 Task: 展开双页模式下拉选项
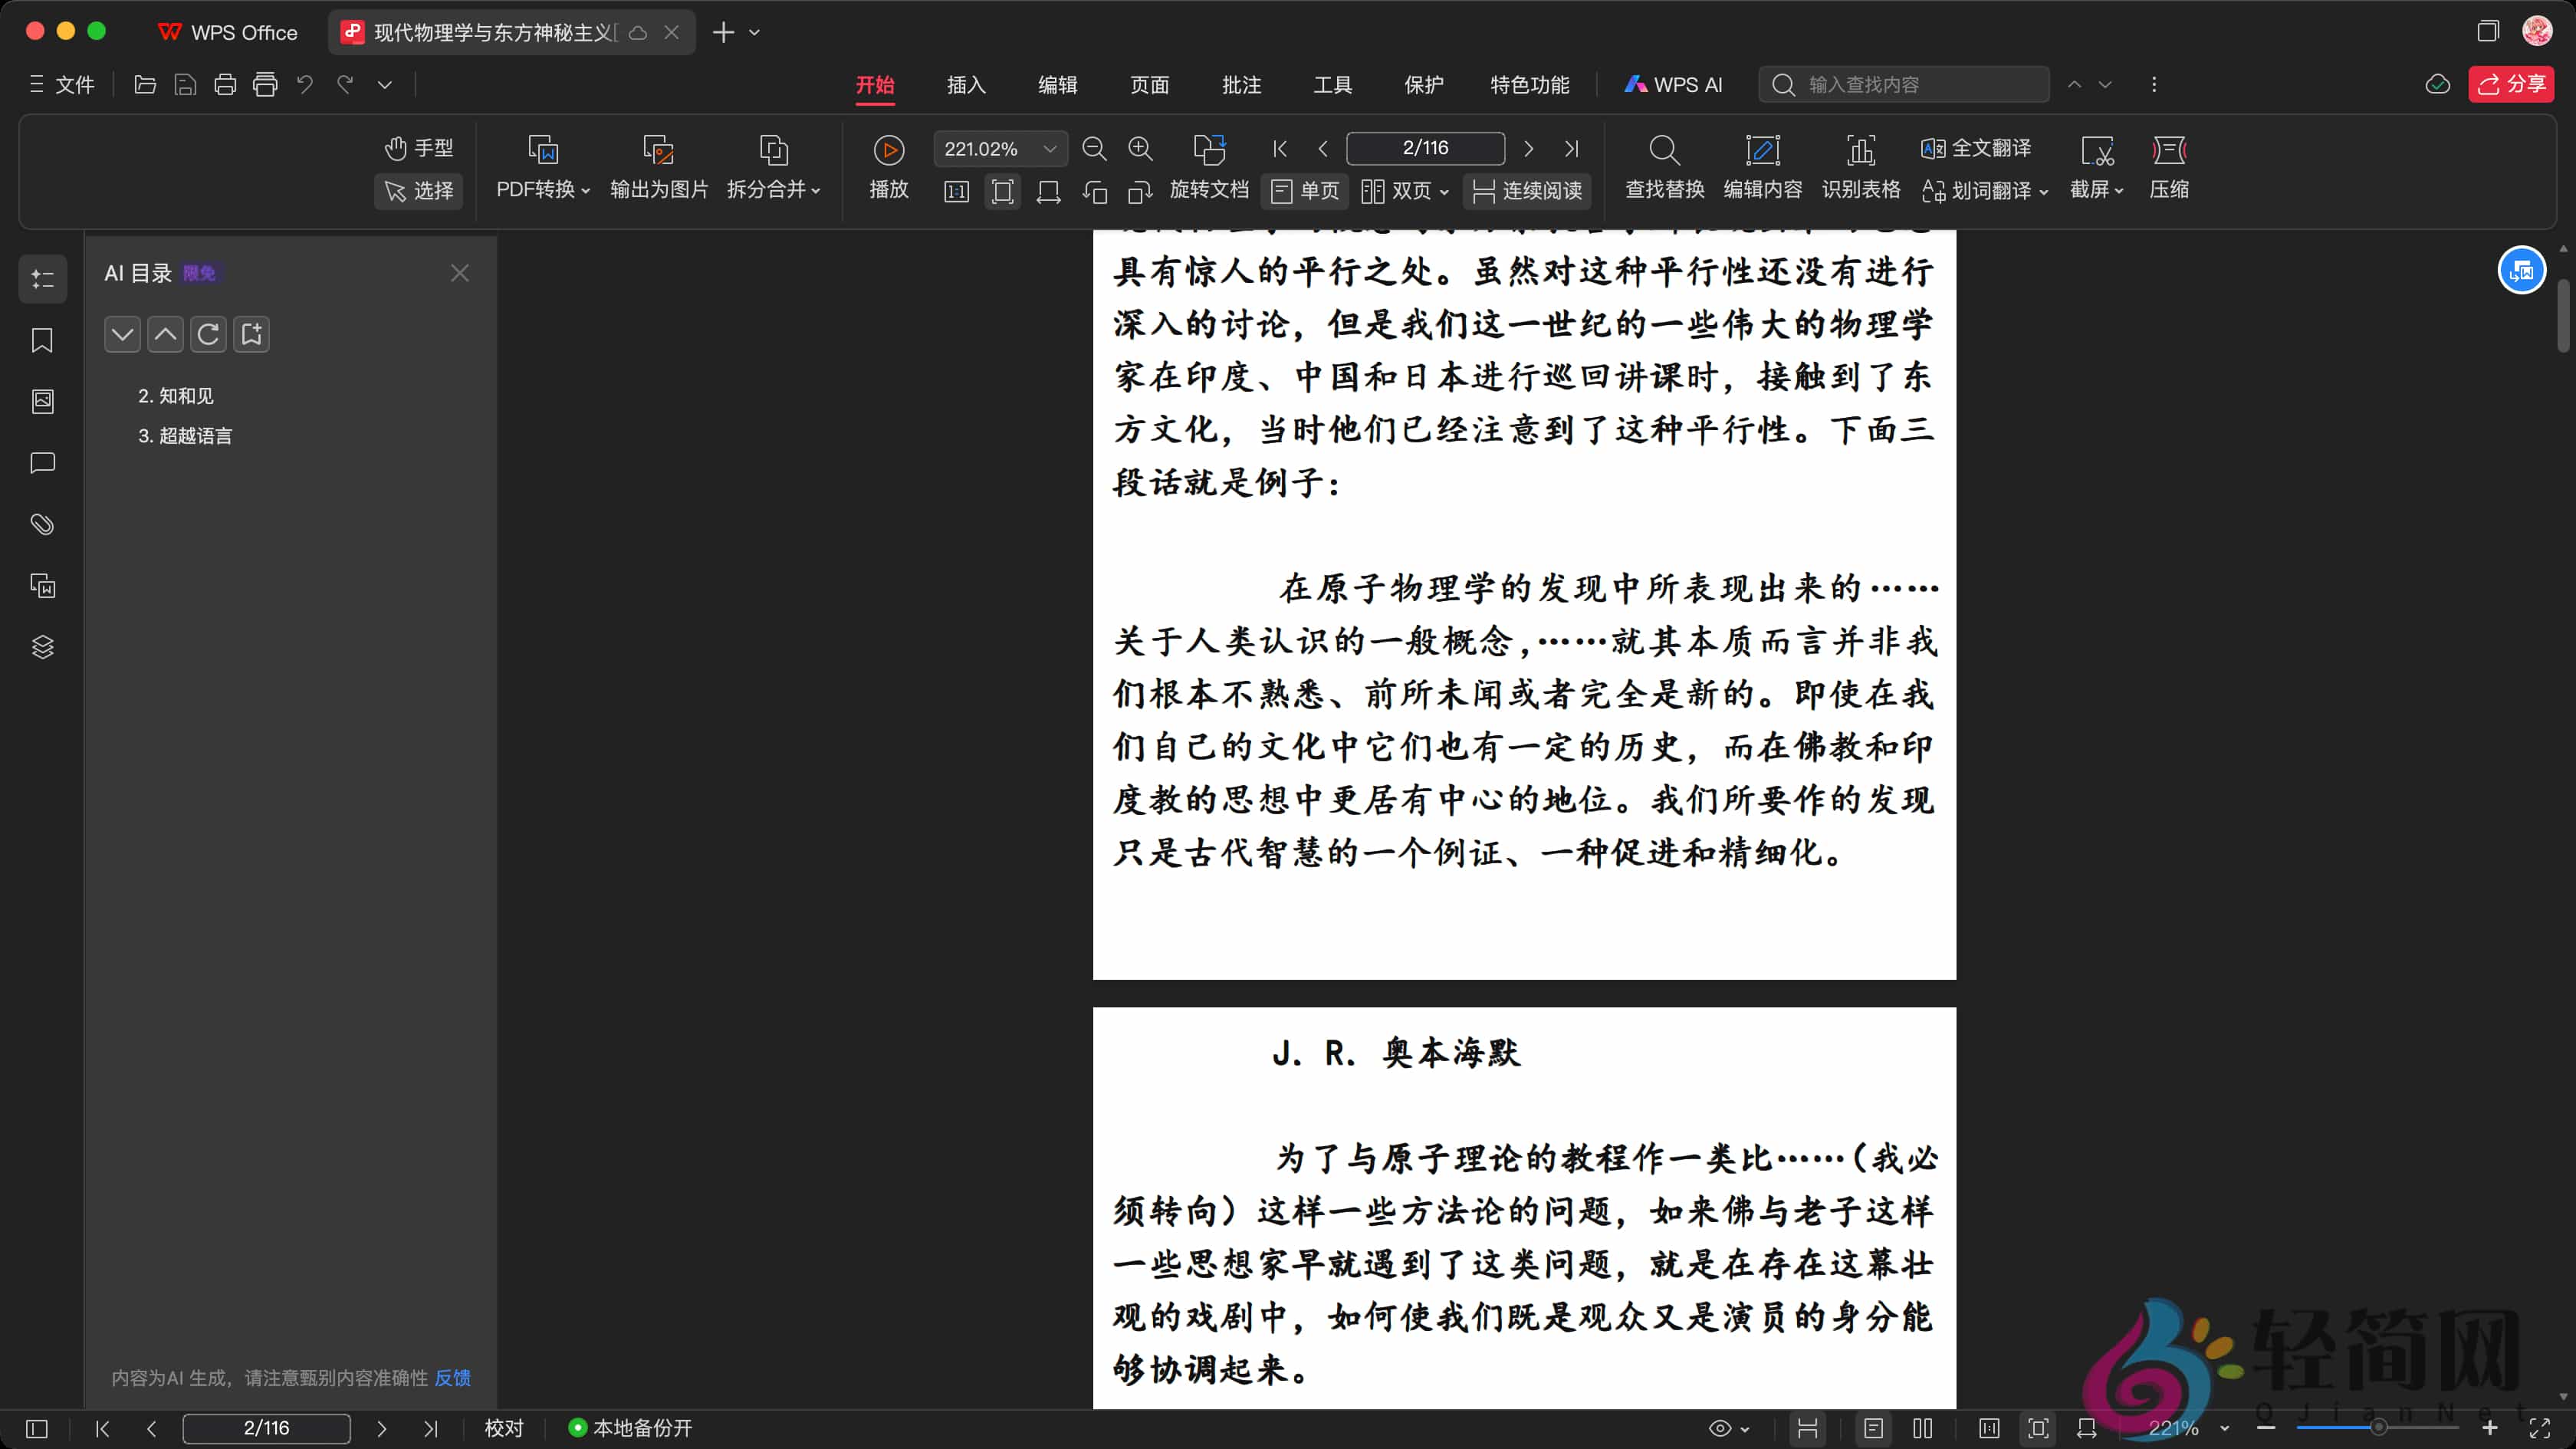click(1444, 192)
